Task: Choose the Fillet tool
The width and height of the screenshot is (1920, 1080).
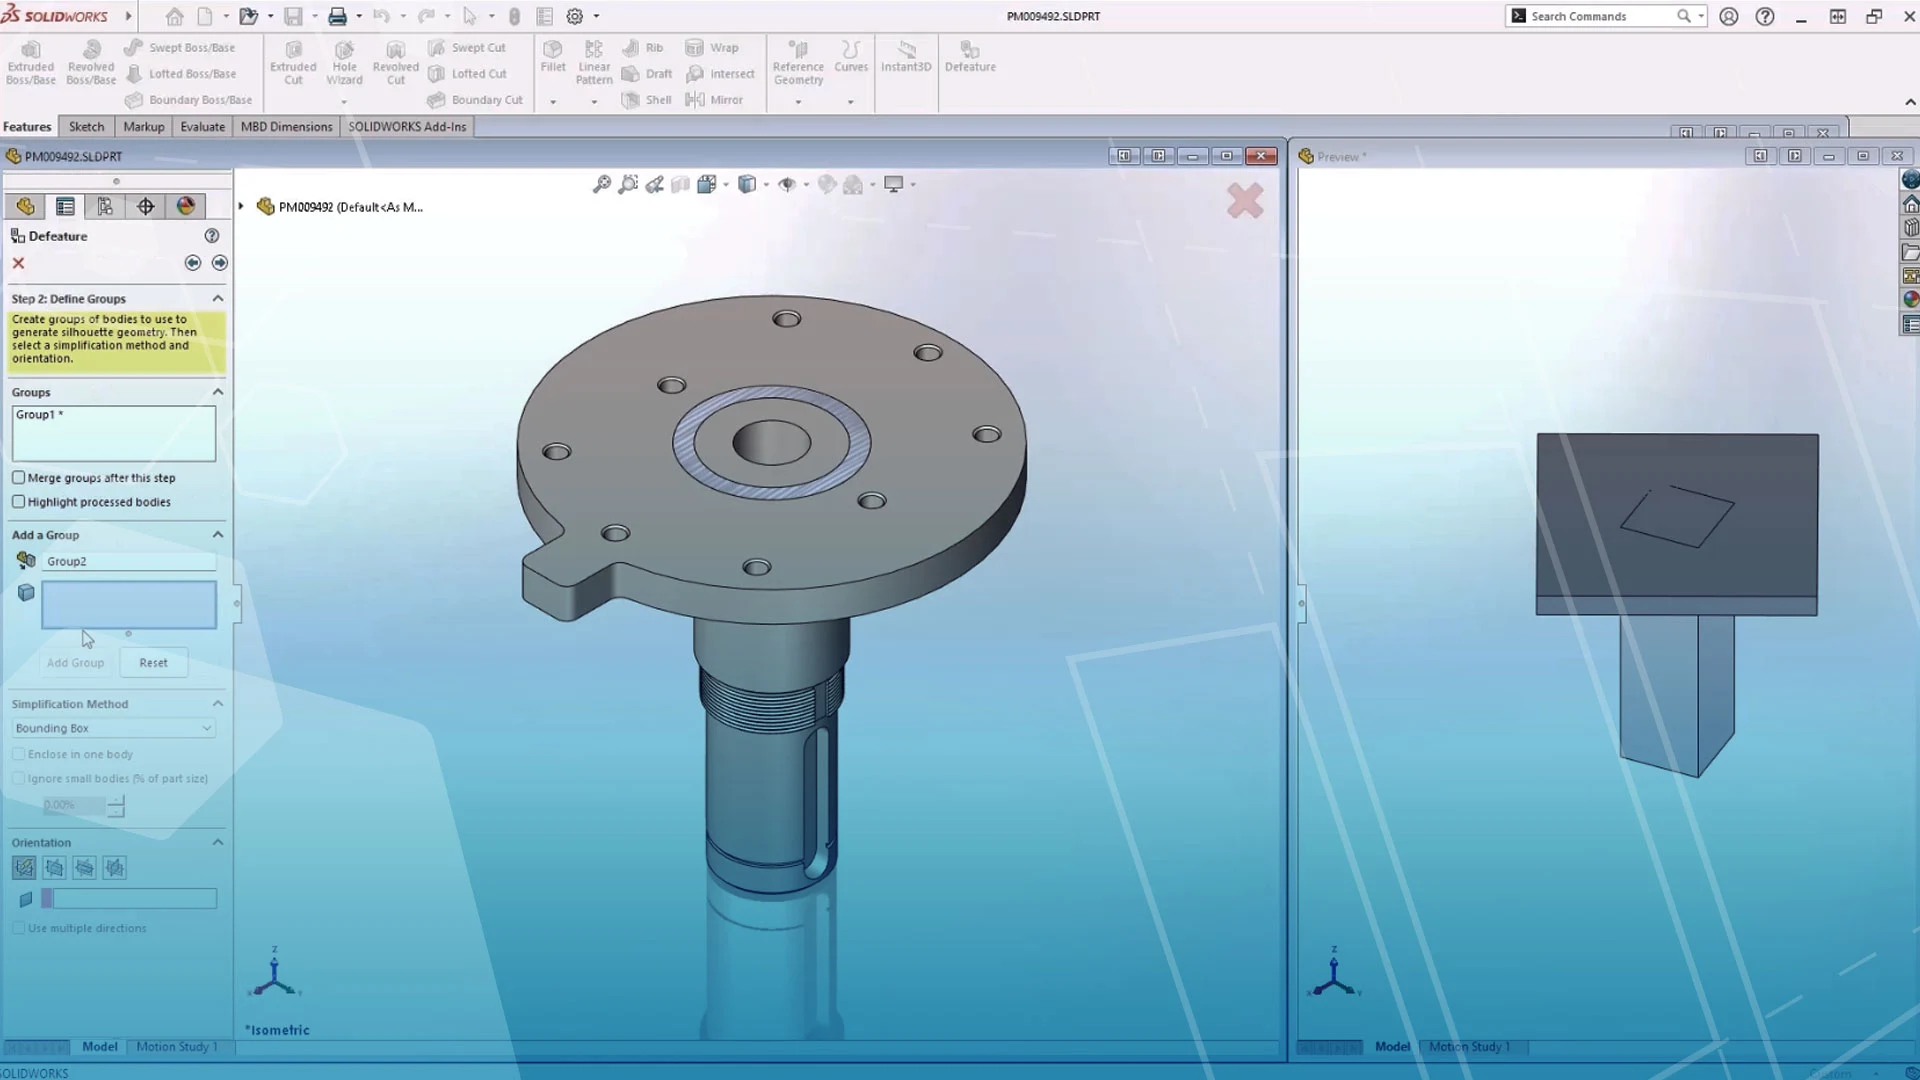Action: point(553,57)
